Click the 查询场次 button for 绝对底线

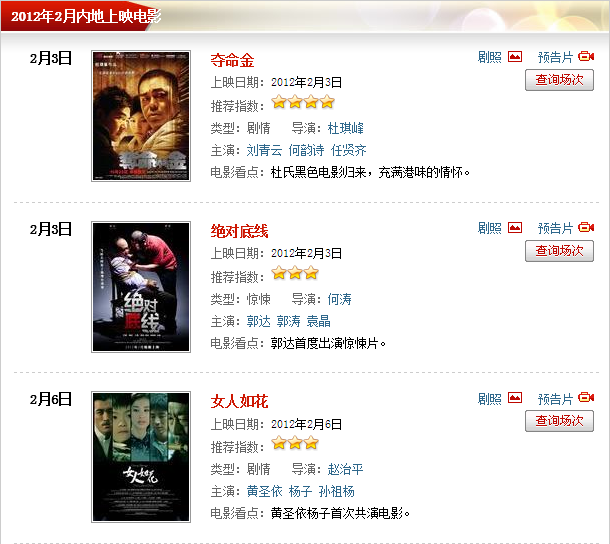click(559, 251)
